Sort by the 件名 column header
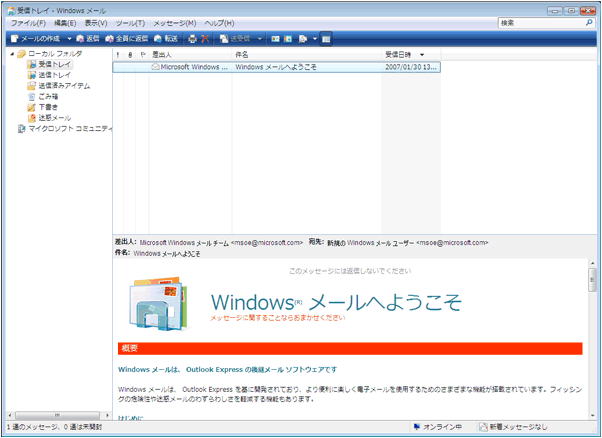The height and width of the screenshot is (438, 602). click(307, 55)
